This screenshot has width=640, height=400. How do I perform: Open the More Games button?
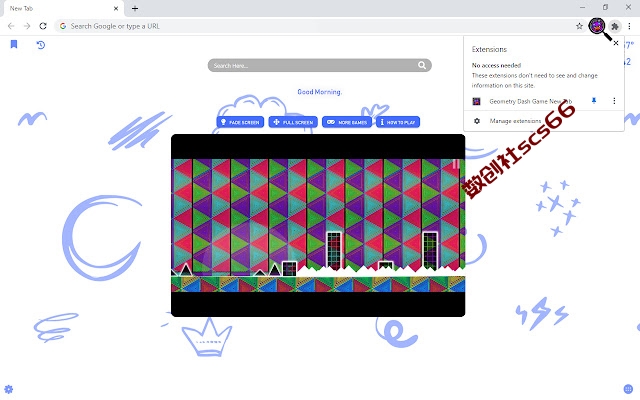tap(347, 122)
